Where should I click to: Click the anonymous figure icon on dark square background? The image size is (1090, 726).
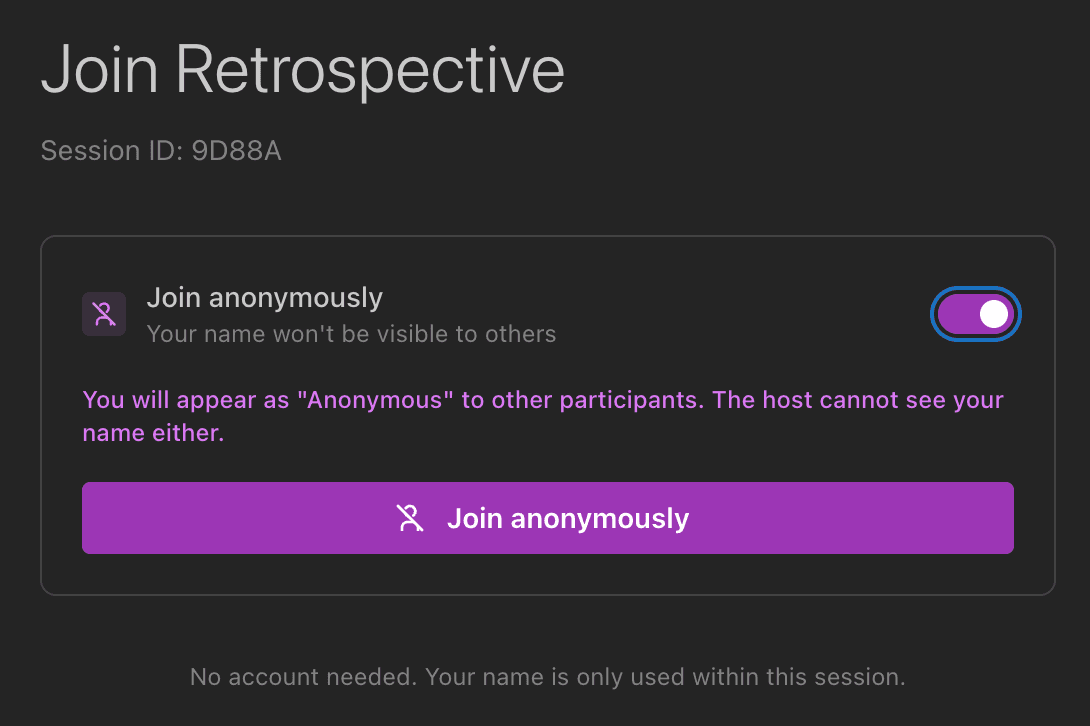click(104, 313)
